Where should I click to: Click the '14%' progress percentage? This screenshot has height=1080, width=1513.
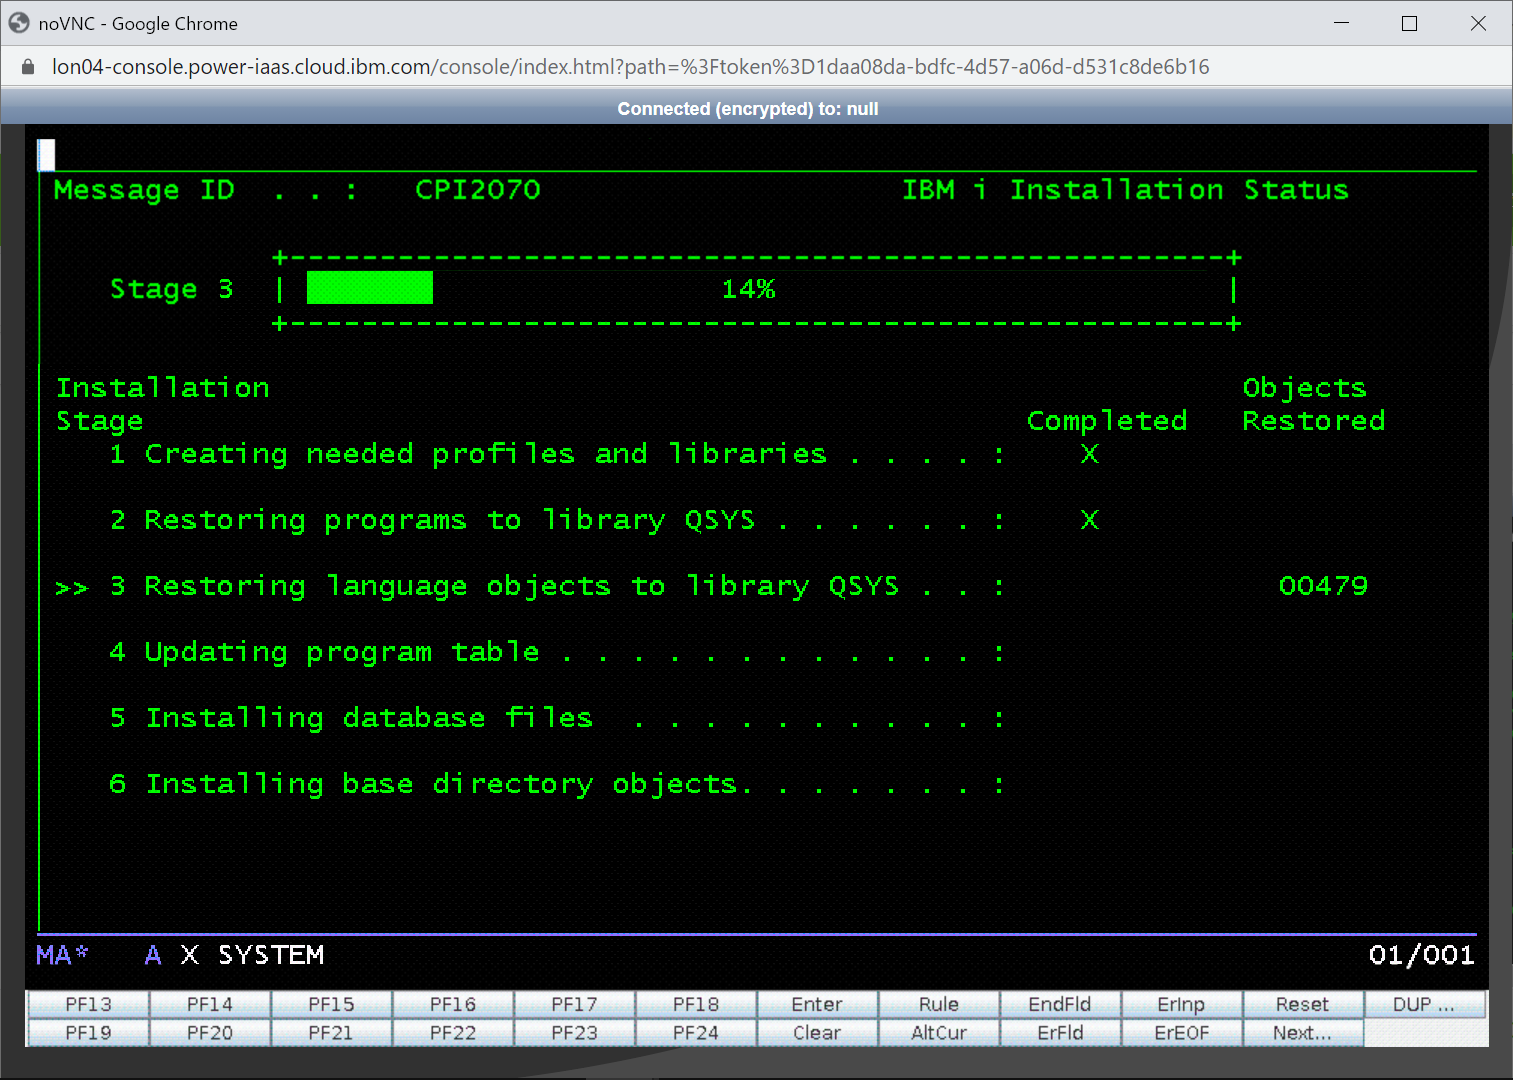tap(749, 289)
